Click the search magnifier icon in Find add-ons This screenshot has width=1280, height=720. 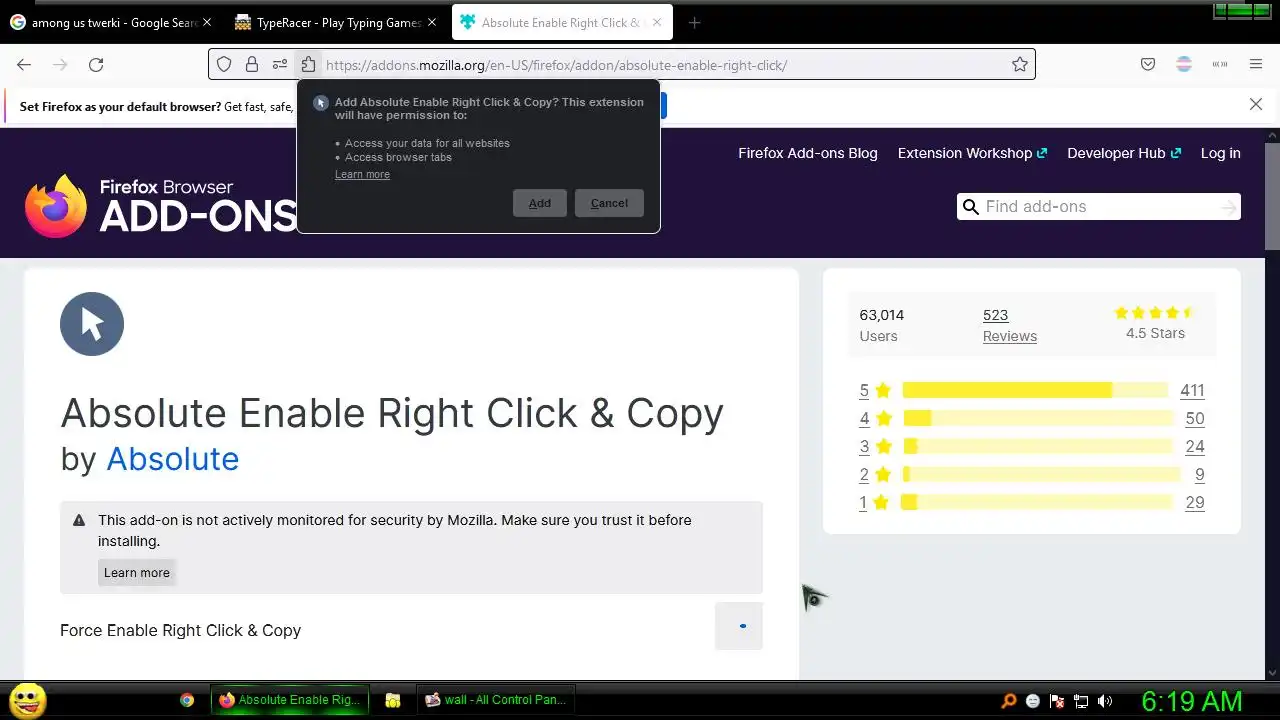click(970, 207)
